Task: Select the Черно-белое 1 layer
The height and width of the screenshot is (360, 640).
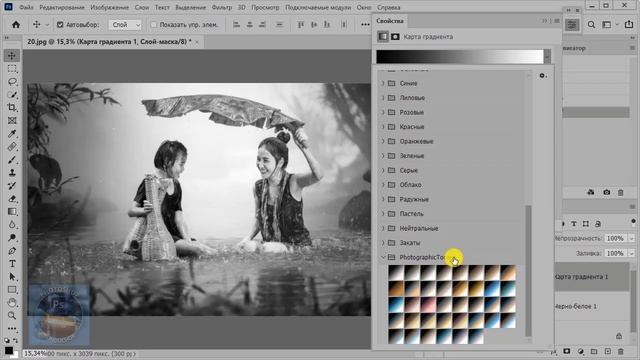Action: (592, 306)
